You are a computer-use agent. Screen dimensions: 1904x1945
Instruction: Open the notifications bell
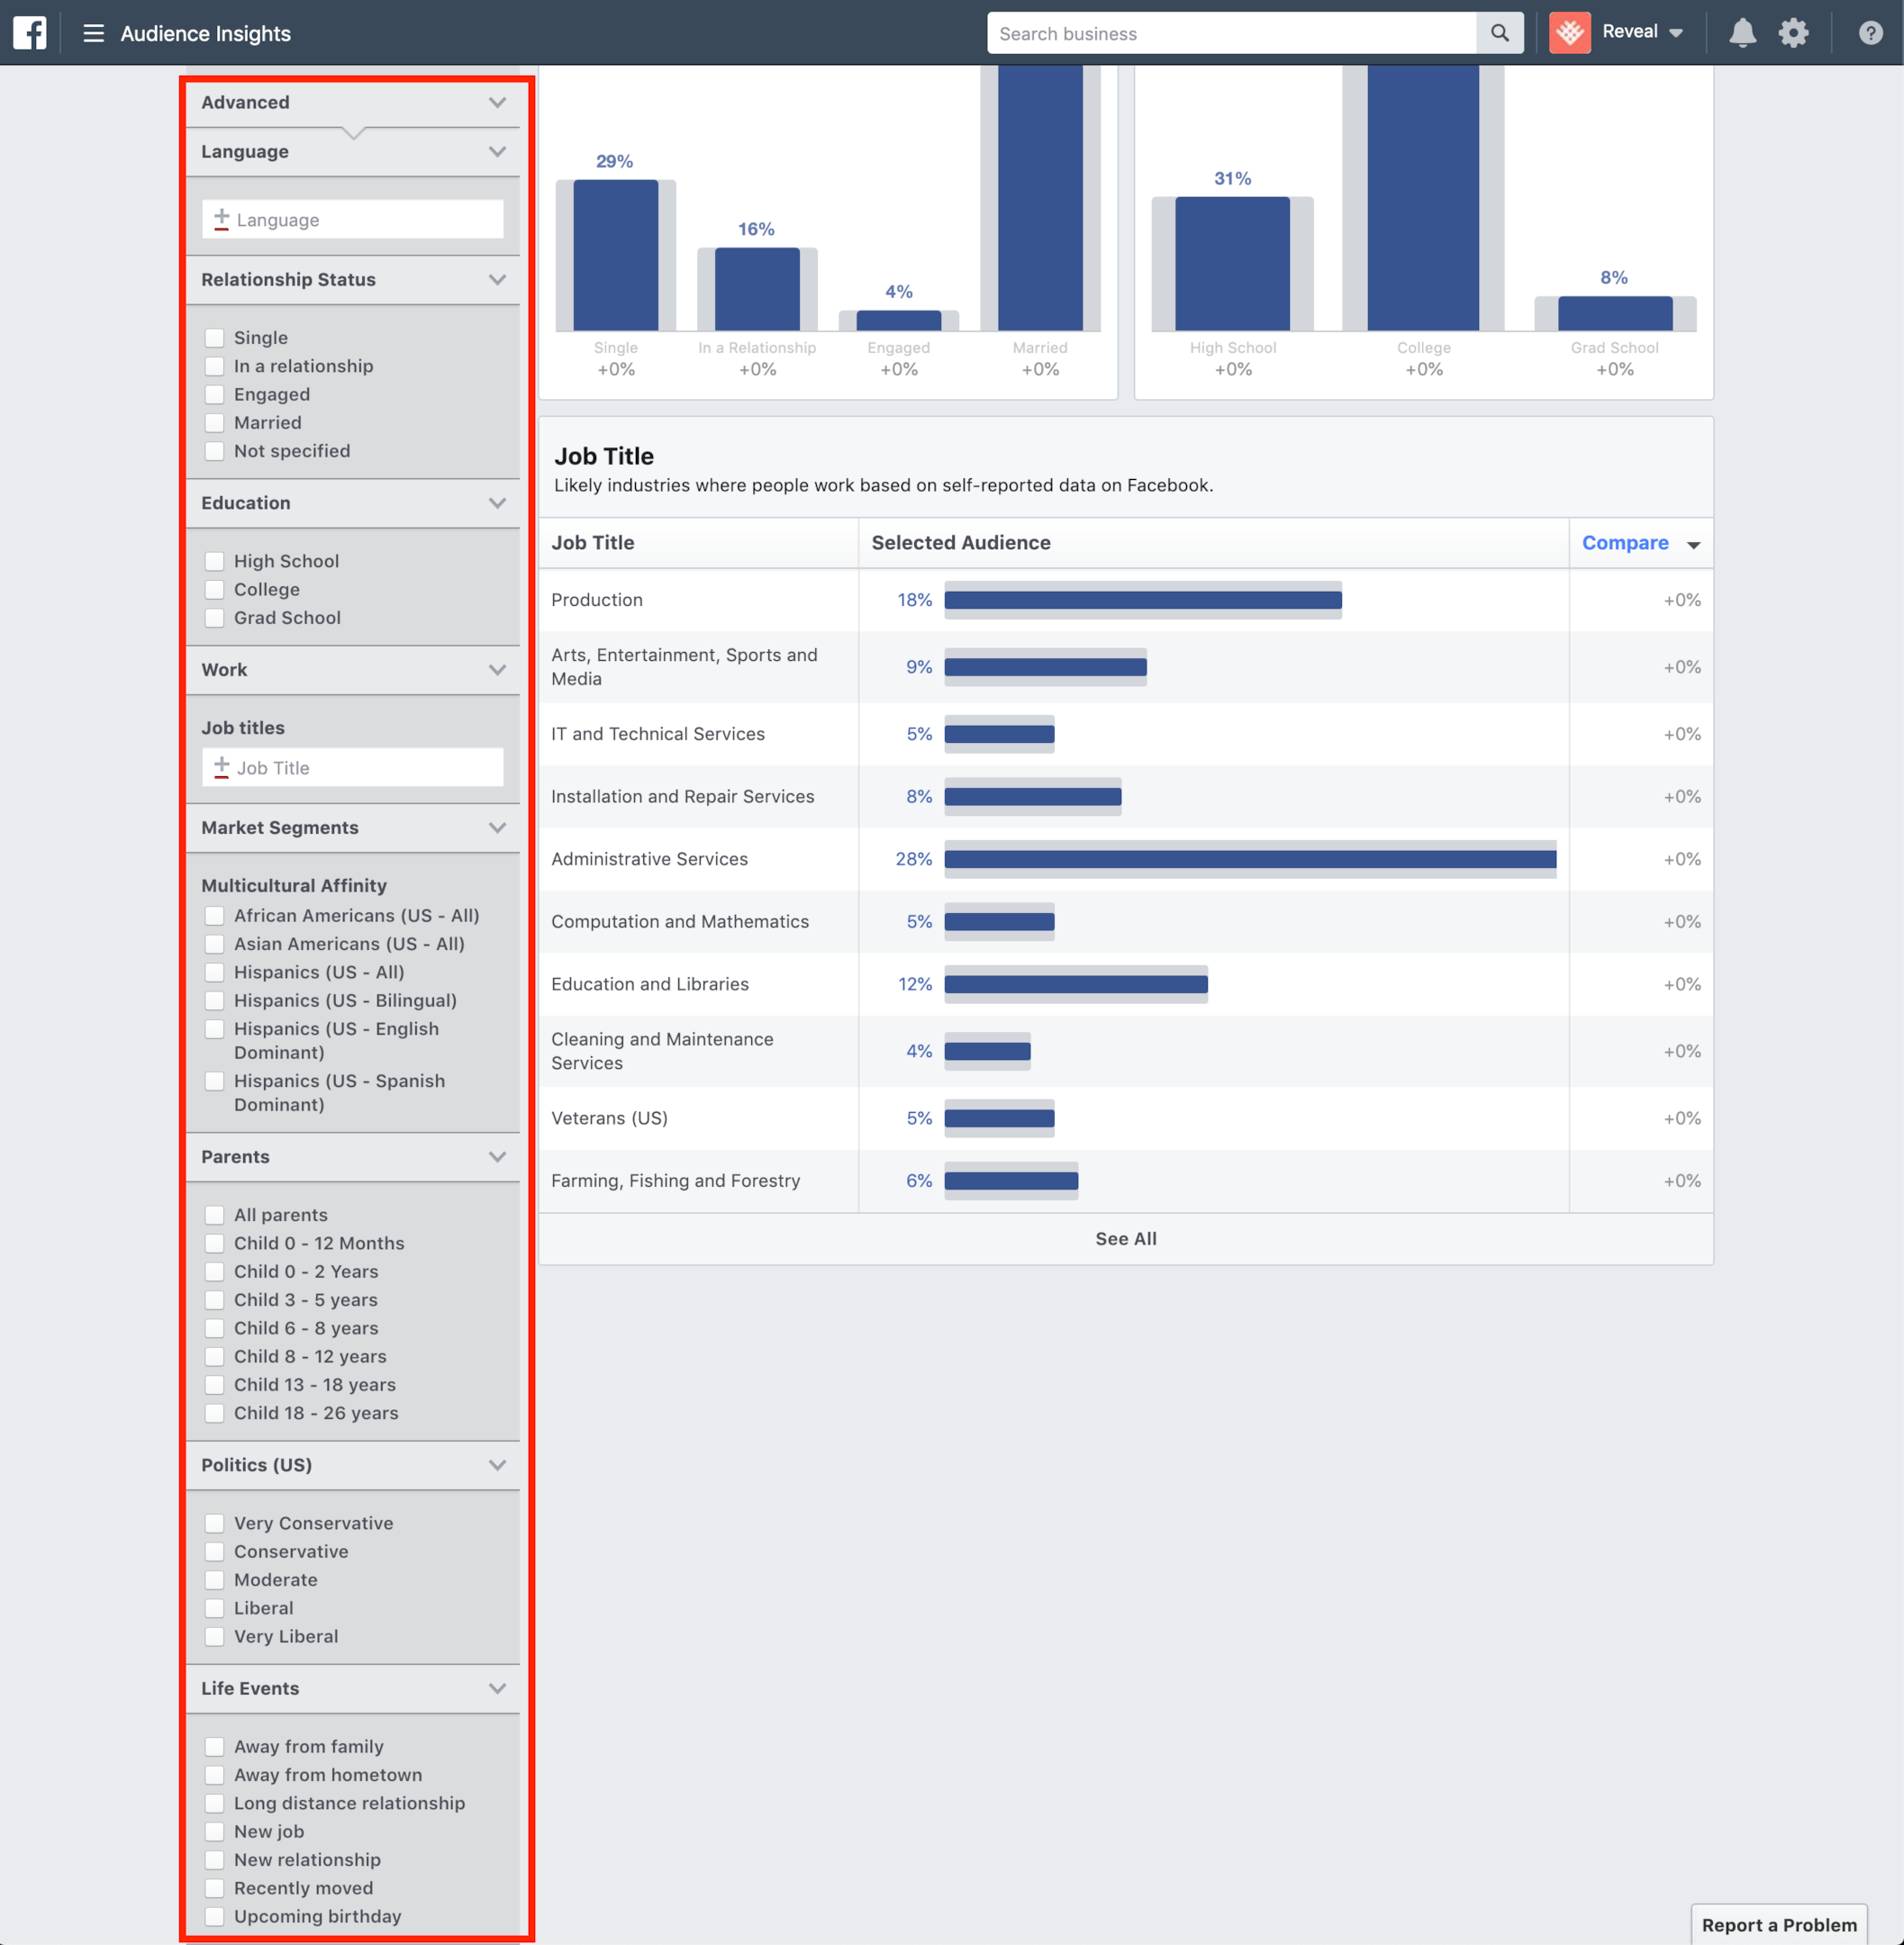pos(1742,33)
